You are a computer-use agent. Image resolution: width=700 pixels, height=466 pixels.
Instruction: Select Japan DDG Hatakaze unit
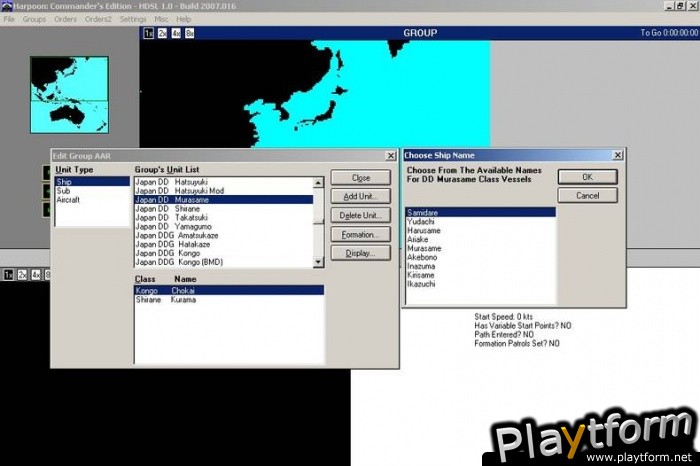(x=224, y=244)
